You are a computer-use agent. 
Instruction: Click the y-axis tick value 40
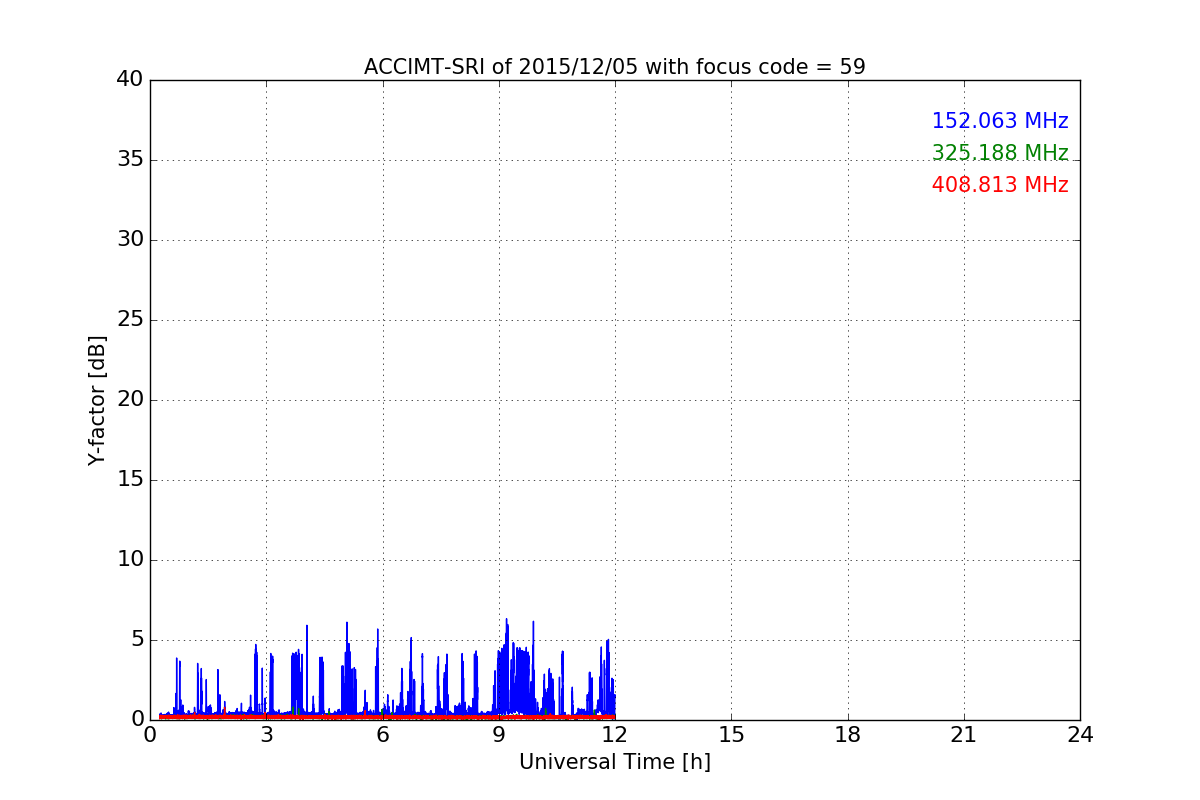130,80
